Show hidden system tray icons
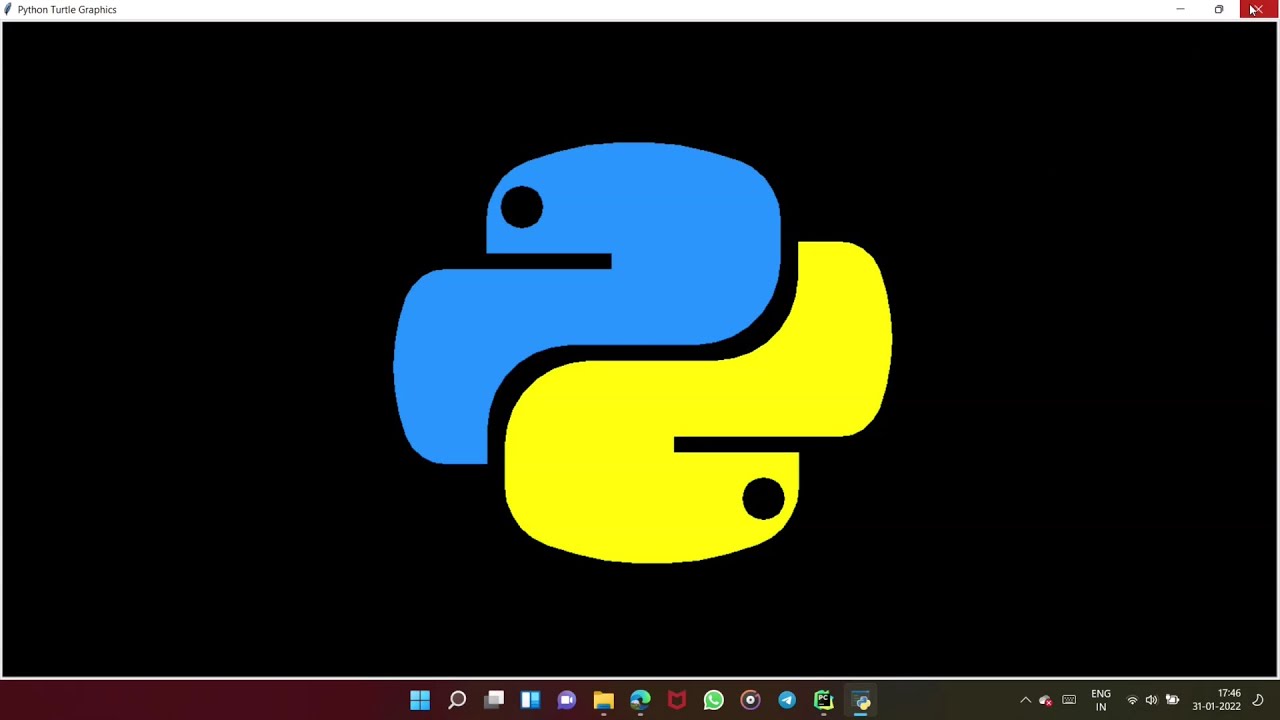The width and height of the screenshot is (1280, 720). [x=1025, y=700]
